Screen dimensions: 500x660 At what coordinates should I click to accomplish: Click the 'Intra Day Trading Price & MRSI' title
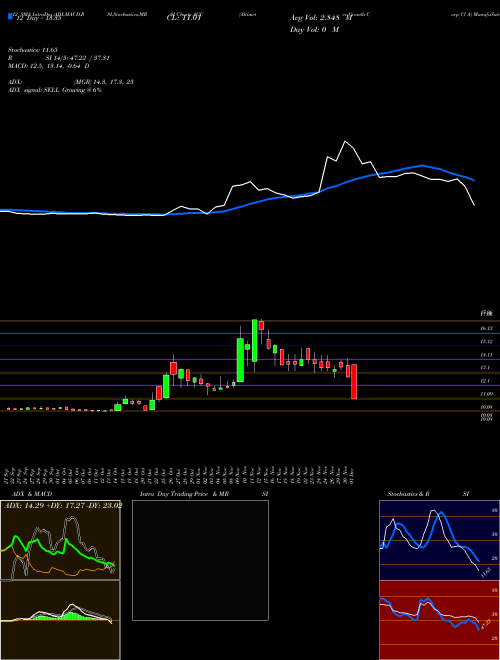(204, 494)
